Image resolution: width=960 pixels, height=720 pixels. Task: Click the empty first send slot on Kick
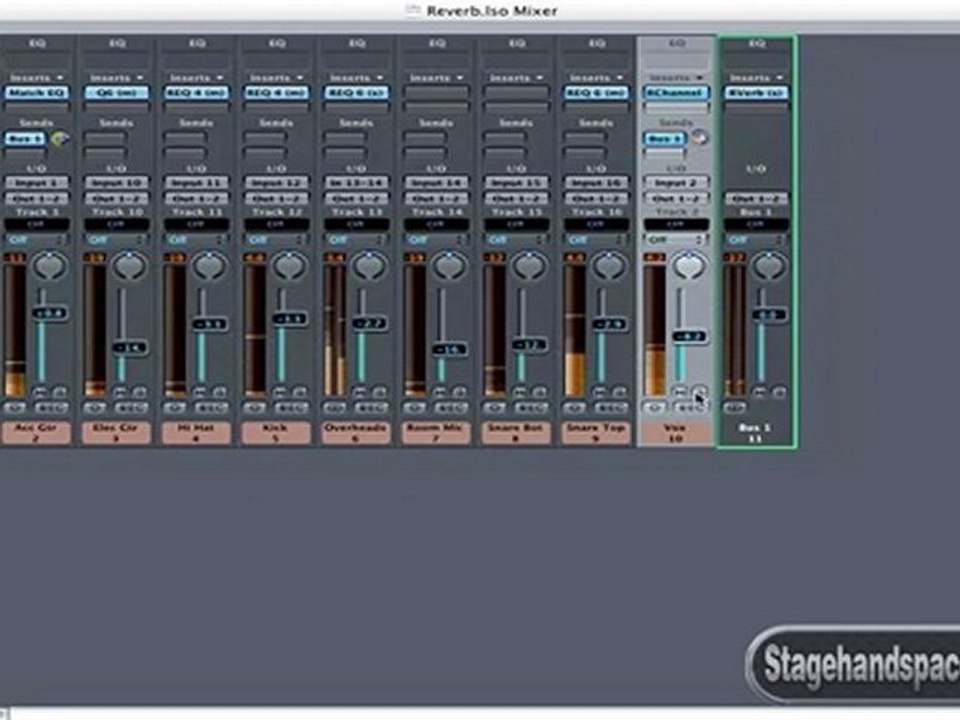pyautogui.click(x=265, y=139)
